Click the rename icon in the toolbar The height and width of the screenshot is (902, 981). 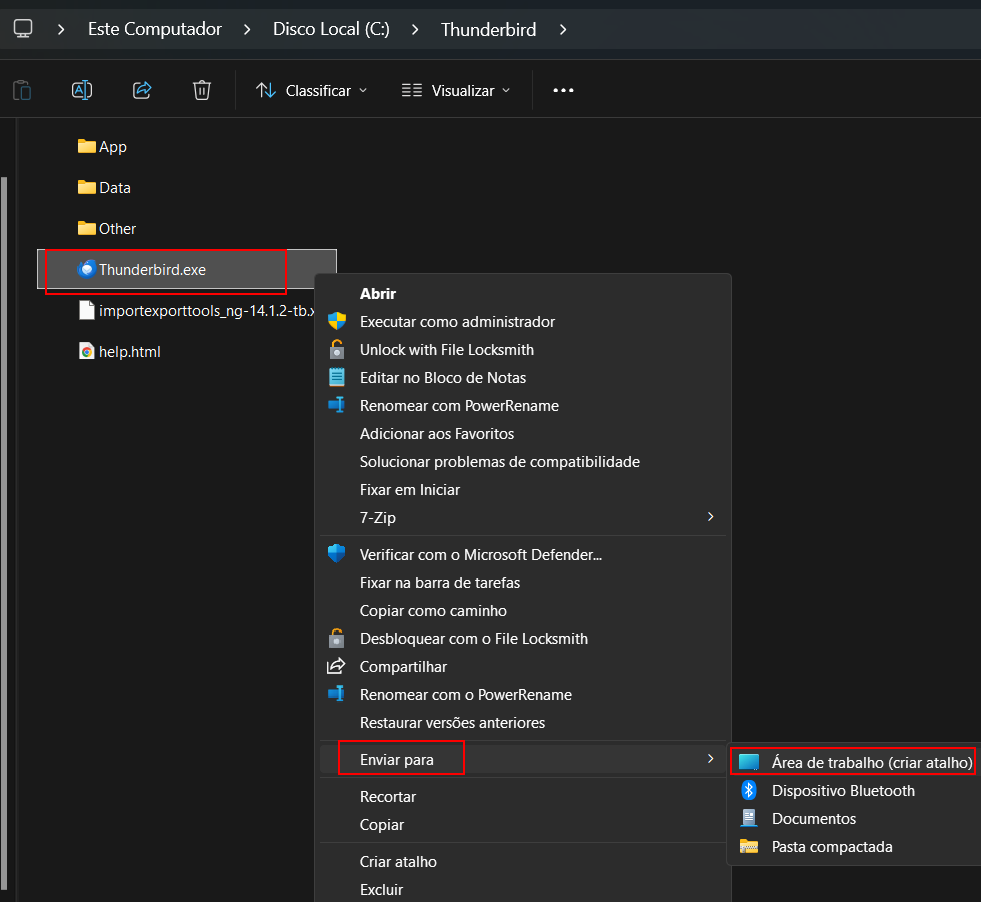point(82,91)
